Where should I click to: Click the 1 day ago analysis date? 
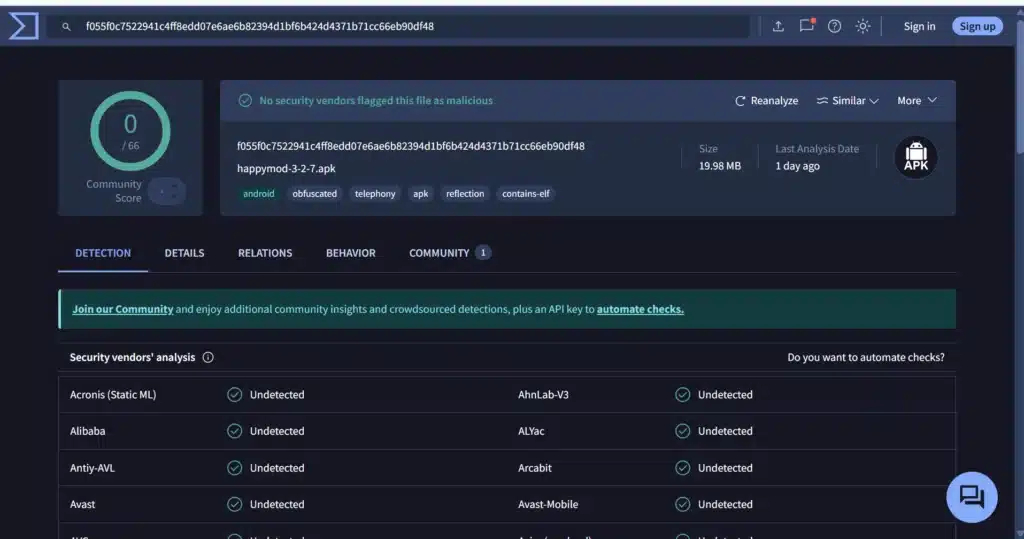click(797, 166)
